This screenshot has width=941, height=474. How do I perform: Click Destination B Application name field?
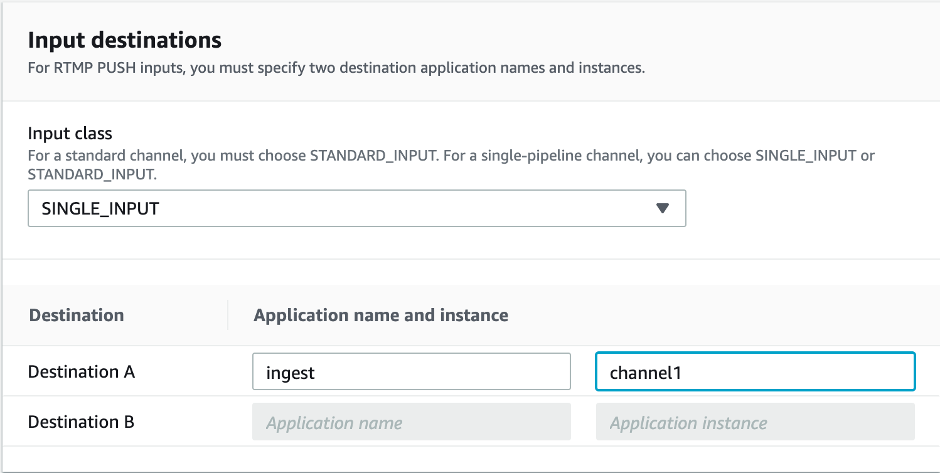(x=411, y=422)
